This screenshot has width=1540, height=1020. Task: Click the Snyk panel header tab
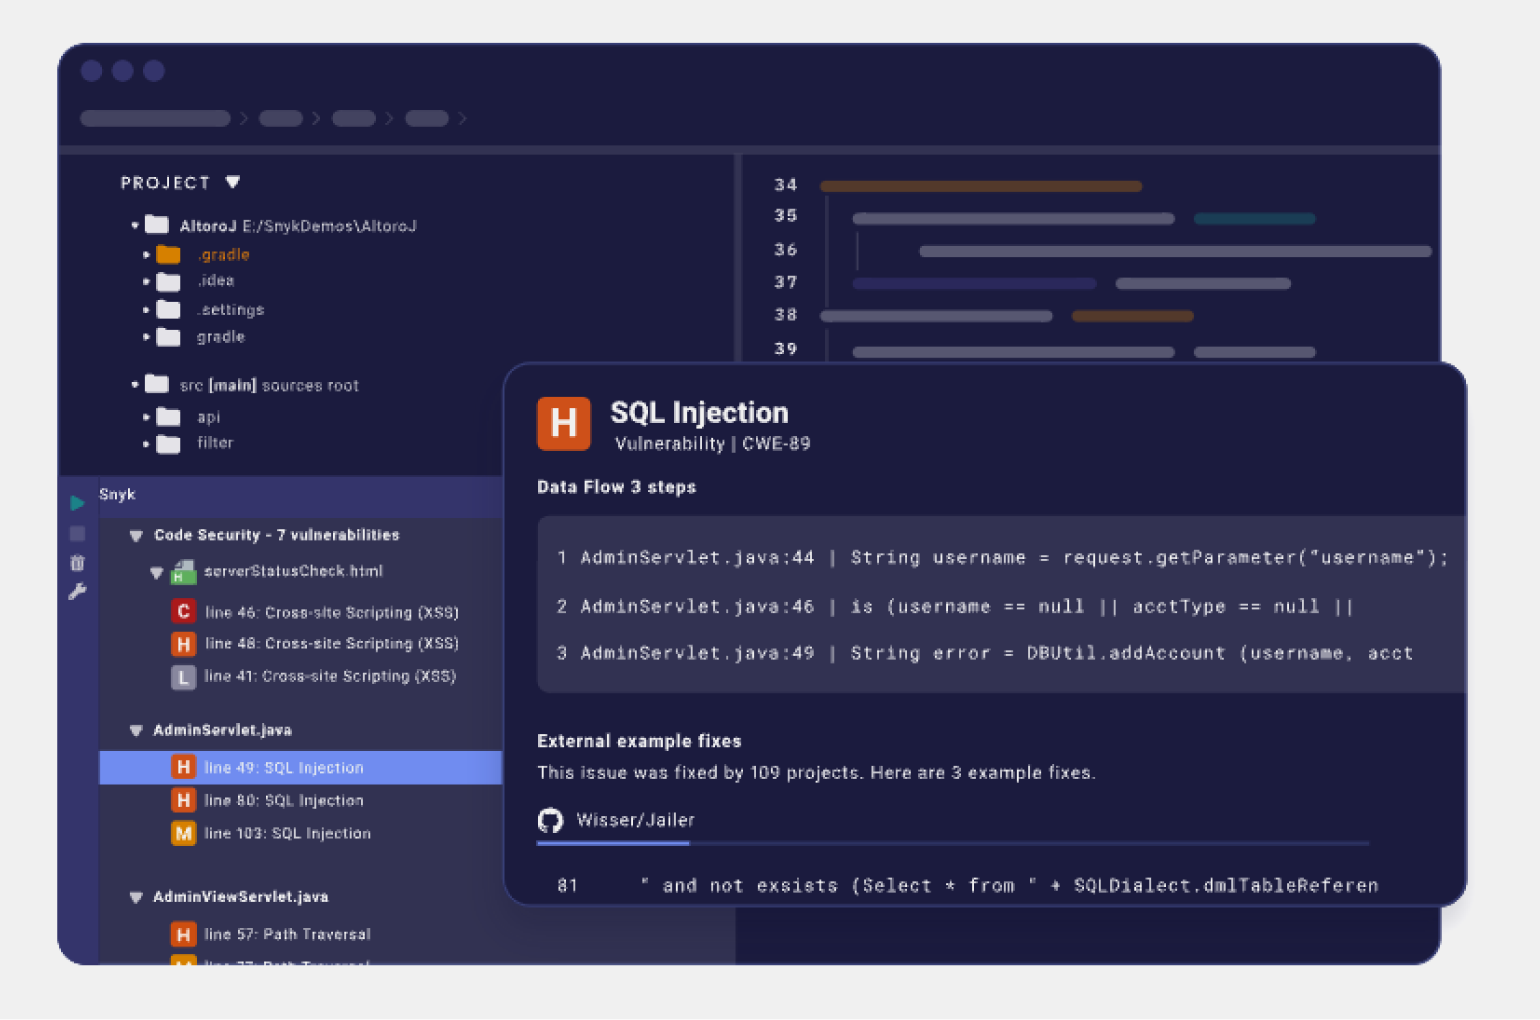(117, 495)
